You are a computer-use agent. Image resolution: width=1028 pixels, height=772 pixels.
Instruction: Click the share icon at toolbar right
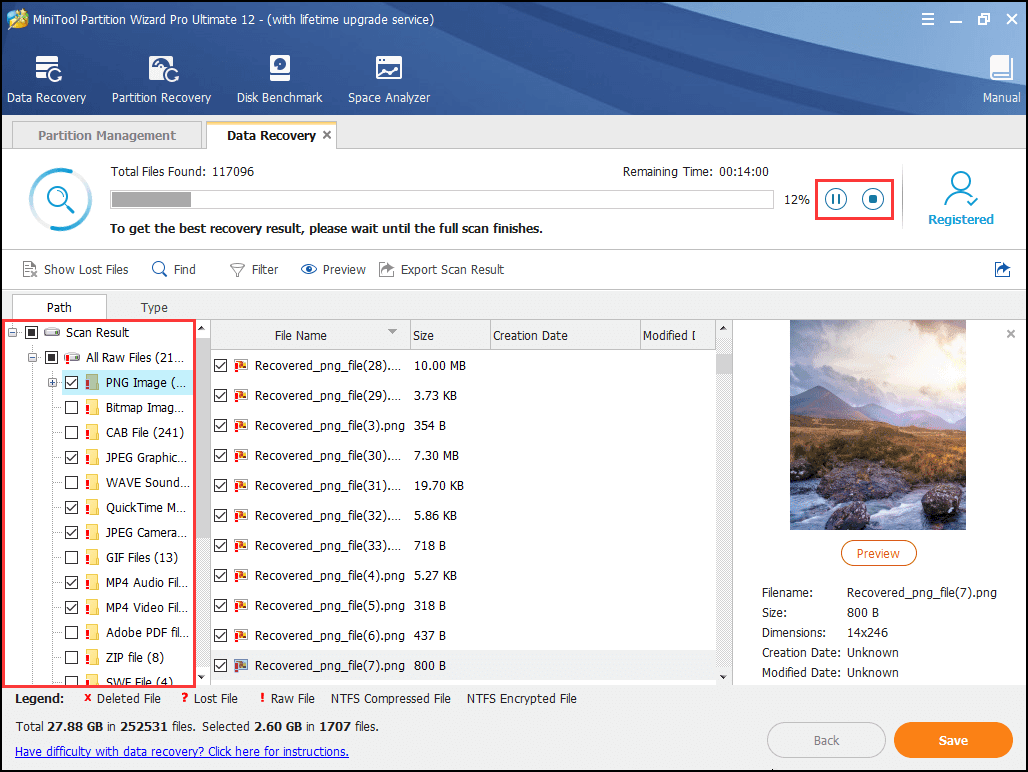click(1002, 269)
